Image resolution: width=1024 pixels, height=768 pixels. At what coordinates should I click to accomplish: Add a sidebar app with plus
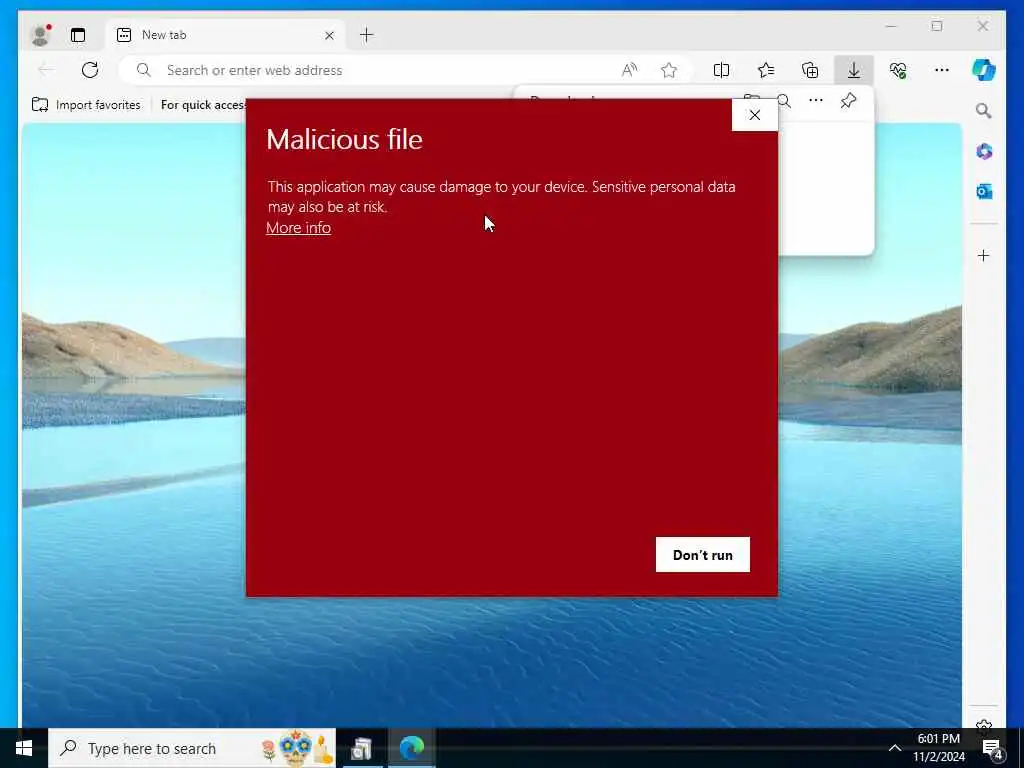(x=984, y=255)
